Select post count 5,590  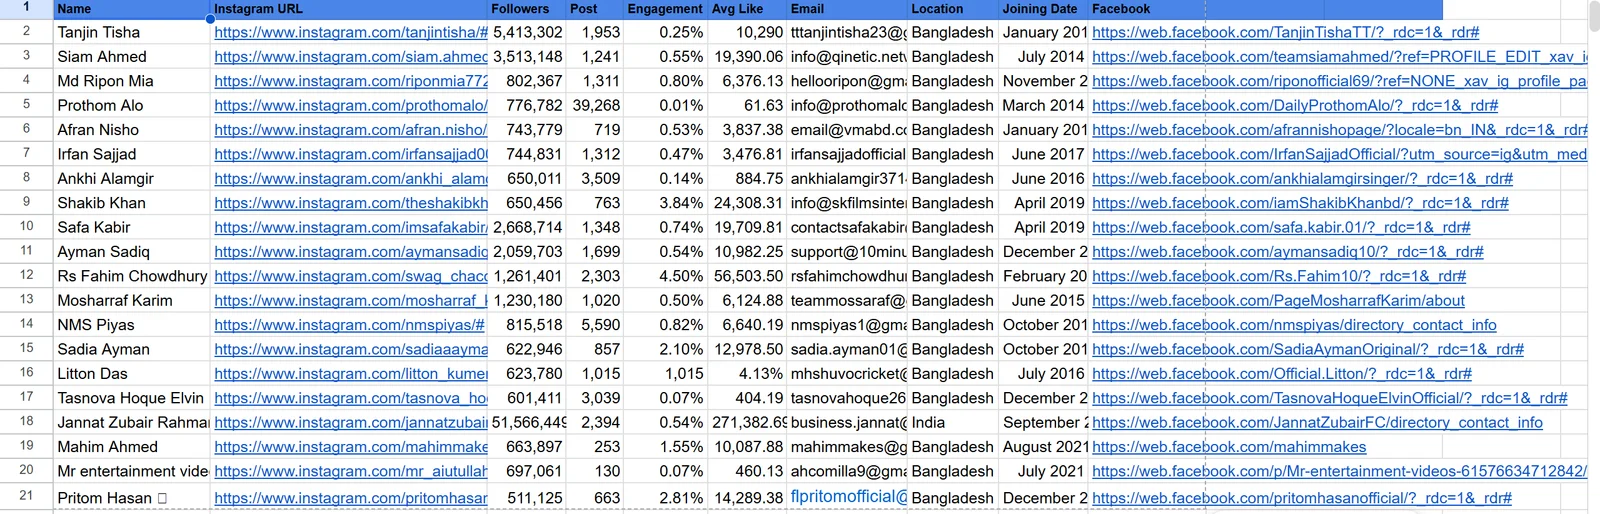click(x=595, y=325)
